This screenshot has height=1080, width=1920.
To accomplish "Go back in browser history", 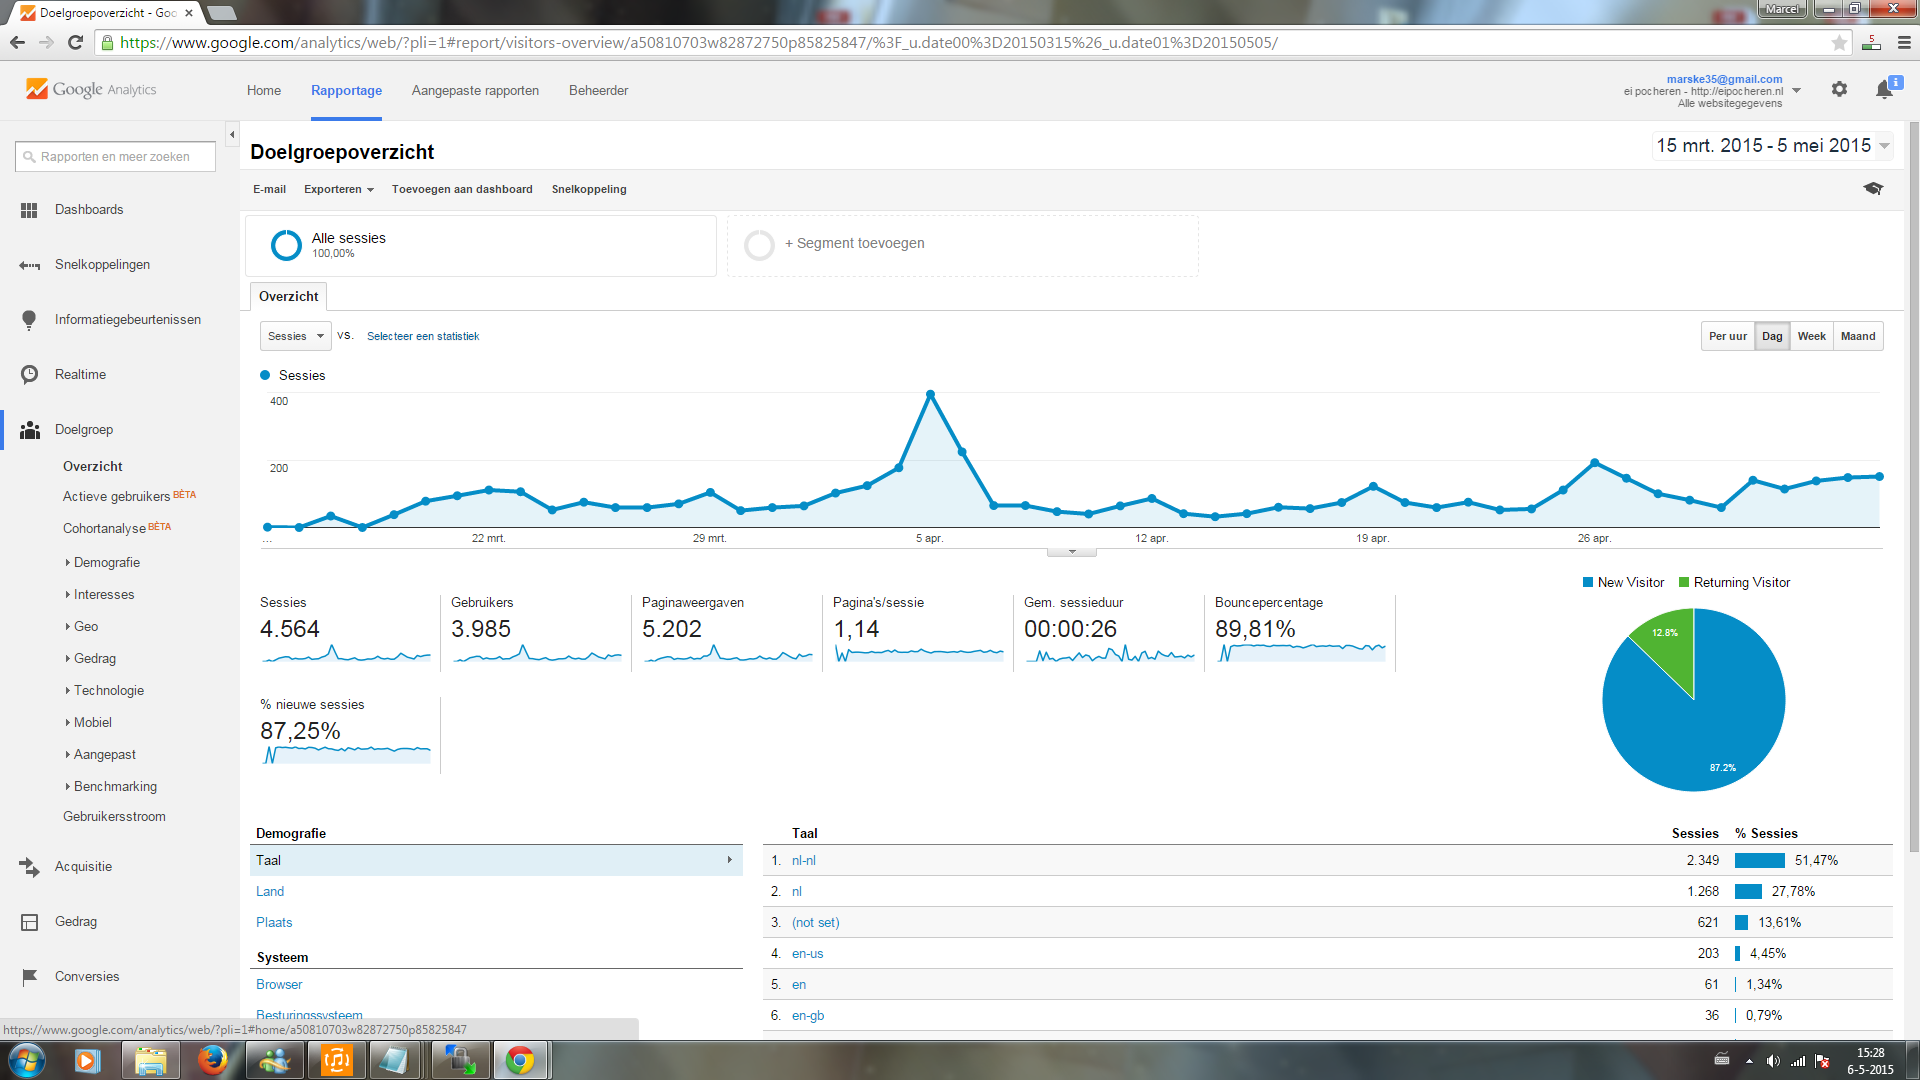I will tap(17, 42).
